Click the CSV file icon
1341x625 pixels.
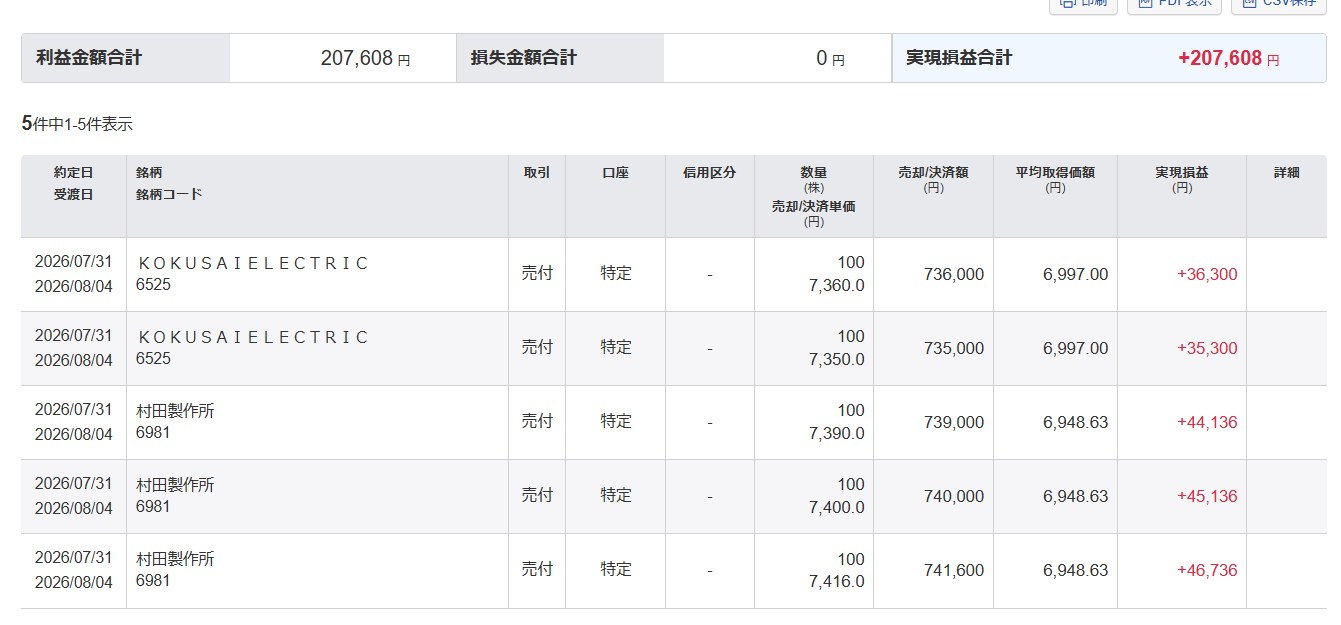[1249, 3]
